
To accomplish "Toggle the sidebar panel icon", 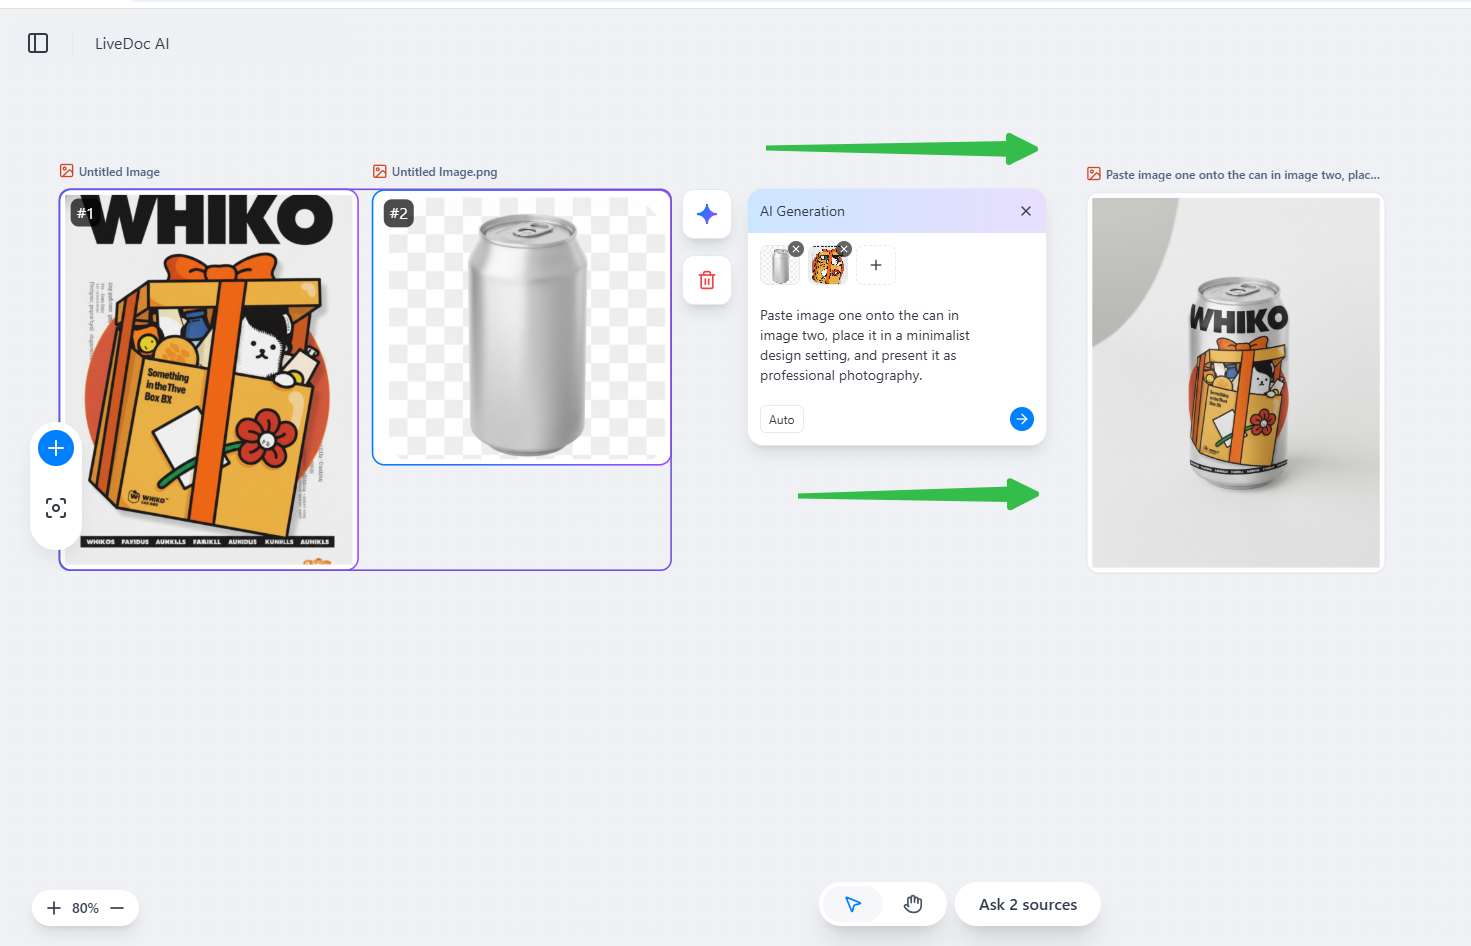I will click(37, 43).
